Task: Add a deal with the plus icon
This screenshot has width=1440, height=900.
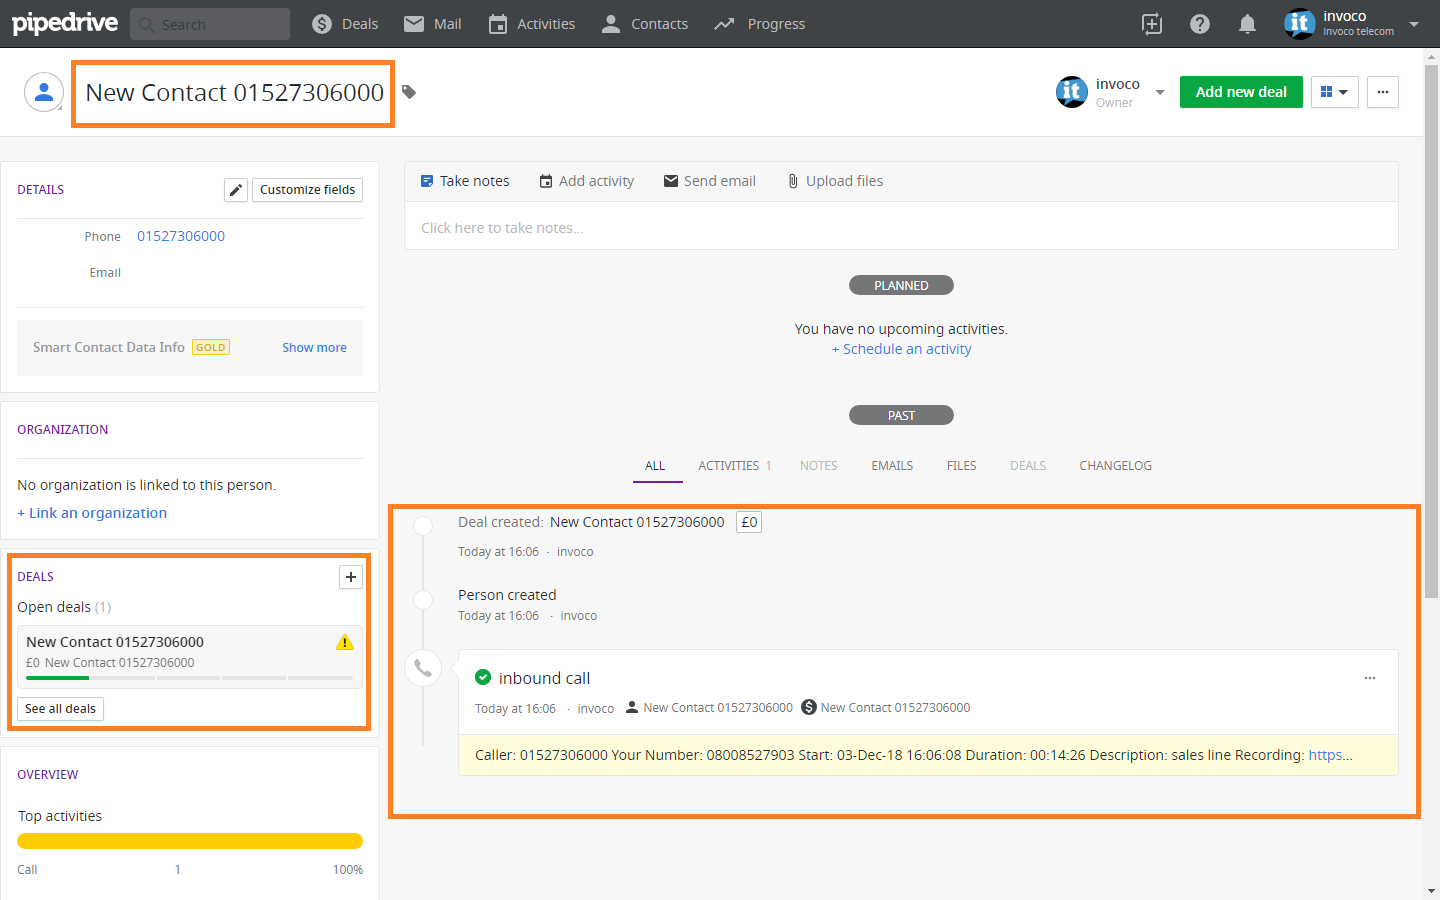Action: [x=350, y=577]
